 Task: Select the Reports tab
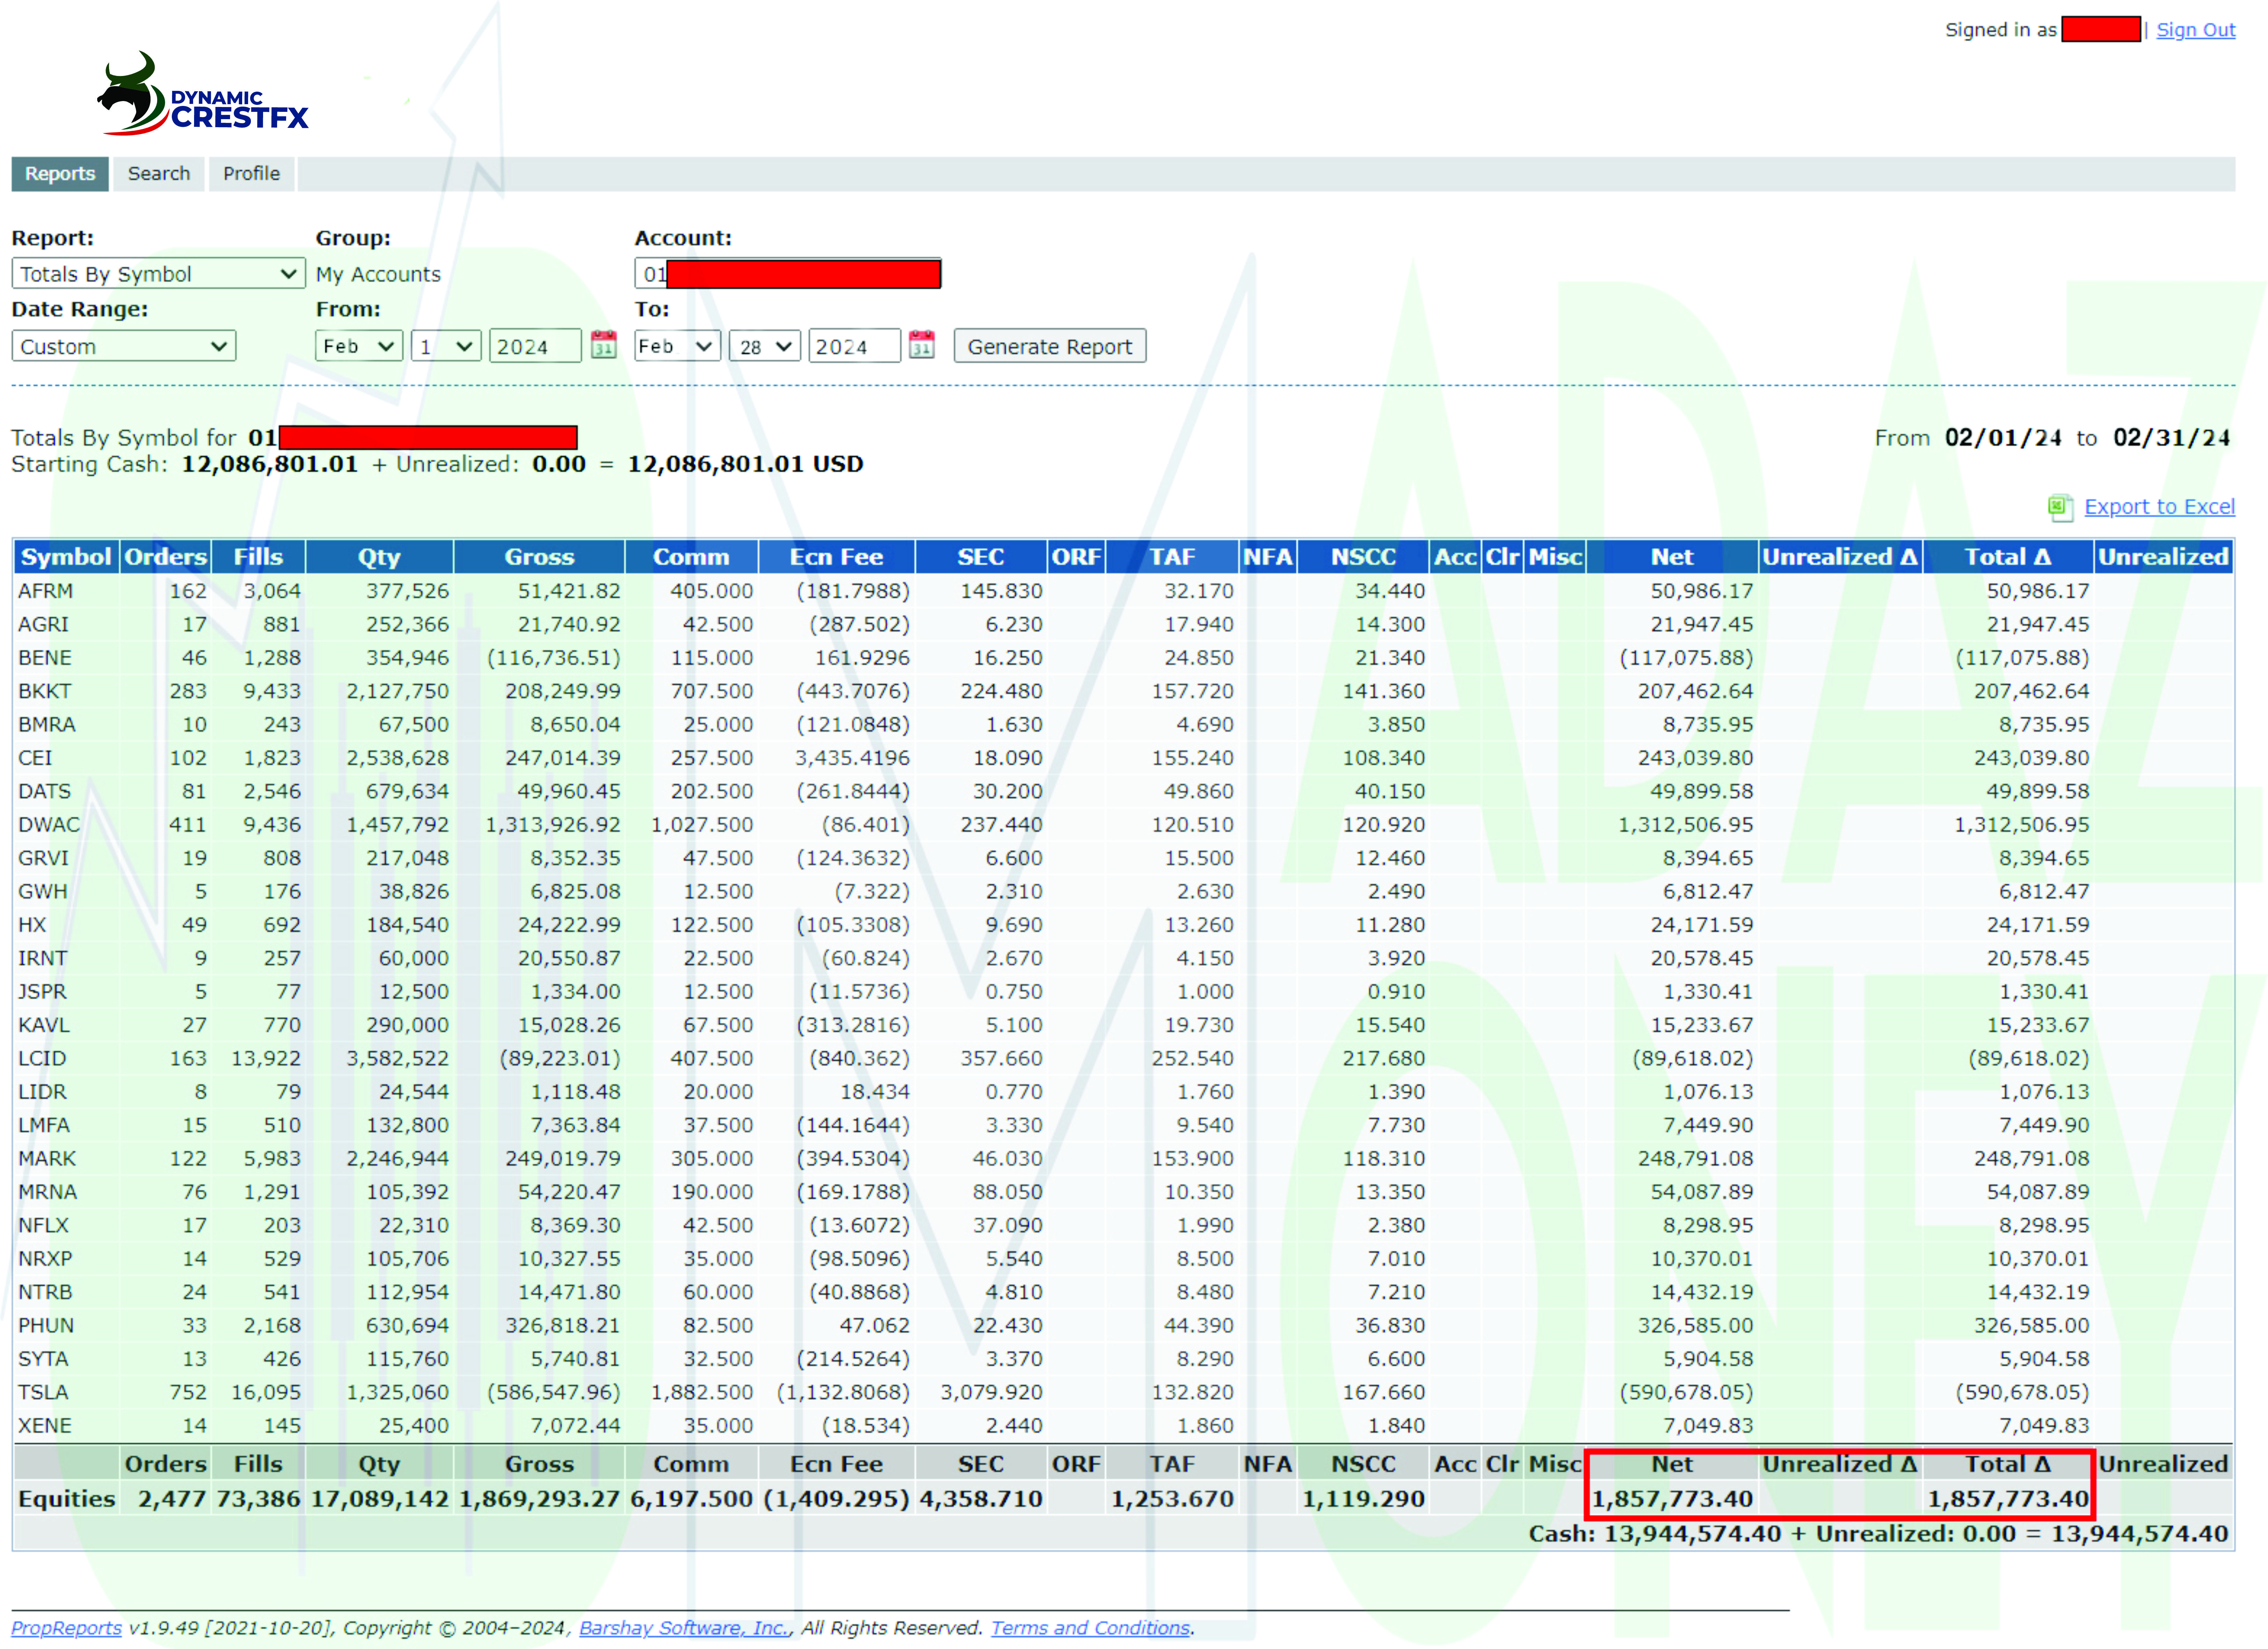(x=60, y=174)
